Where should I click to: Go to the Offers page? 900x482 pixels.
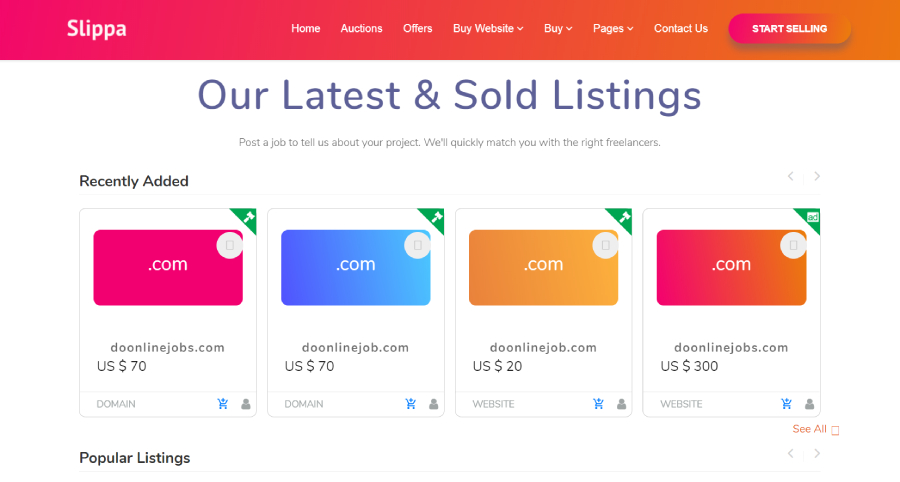pos(418,29)
